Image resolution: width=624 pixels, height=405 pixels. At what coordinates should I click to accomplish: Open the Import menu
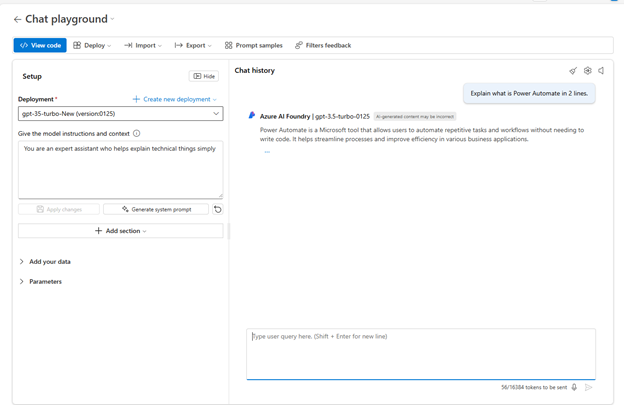pyautogui.click(x=143, y=45)
